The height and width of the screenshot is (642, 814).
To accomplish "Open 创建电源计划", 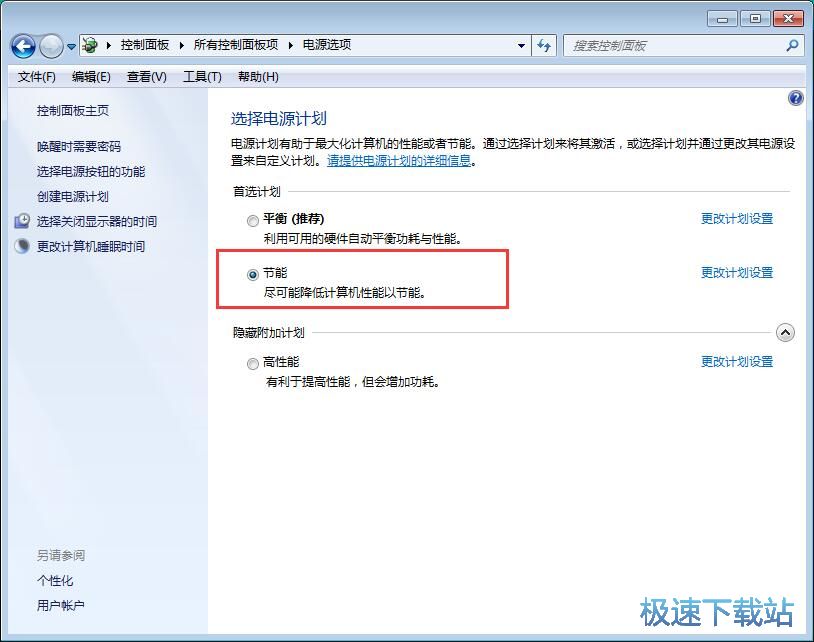I will (73, 197).
